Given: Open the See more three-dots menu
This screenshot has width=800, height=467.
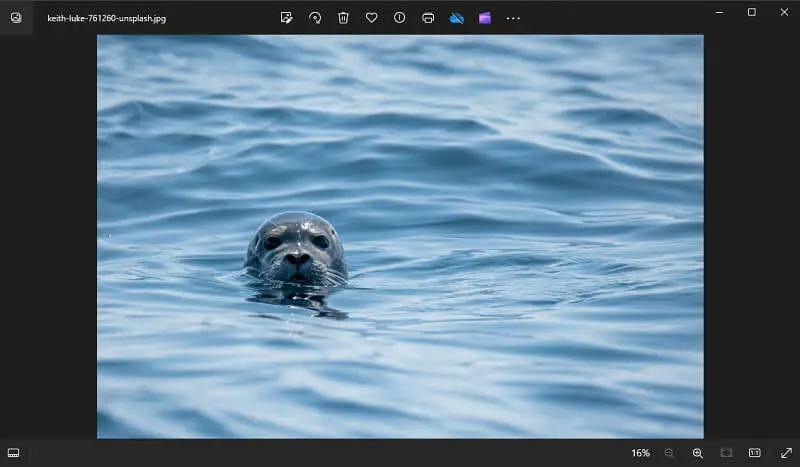Looking at the screenshot, I should pyautogui.click(x=513, y=18).
